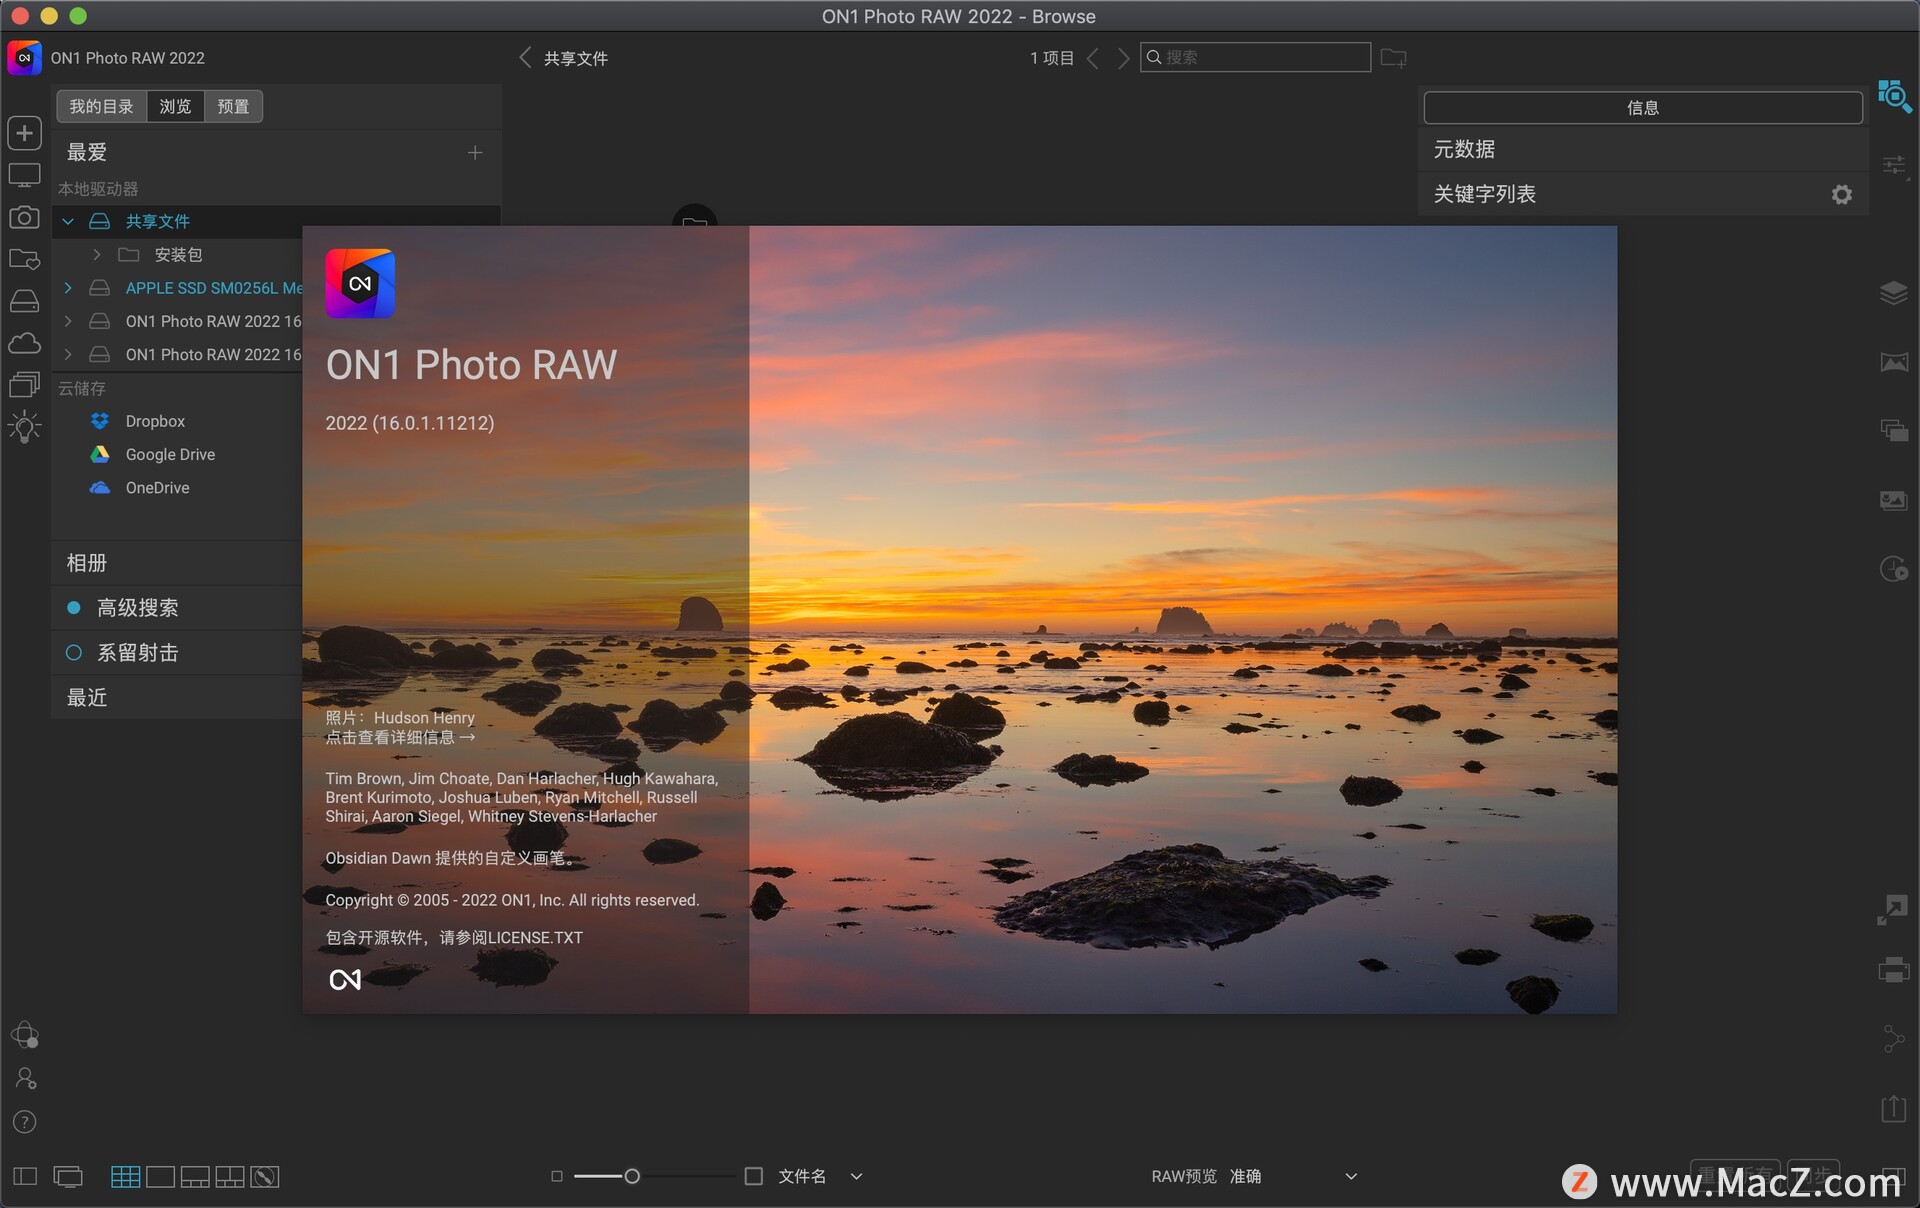Switch to the 浏览 tab
Viewport: 1920px width, 1208px height.
click(175, 106)
